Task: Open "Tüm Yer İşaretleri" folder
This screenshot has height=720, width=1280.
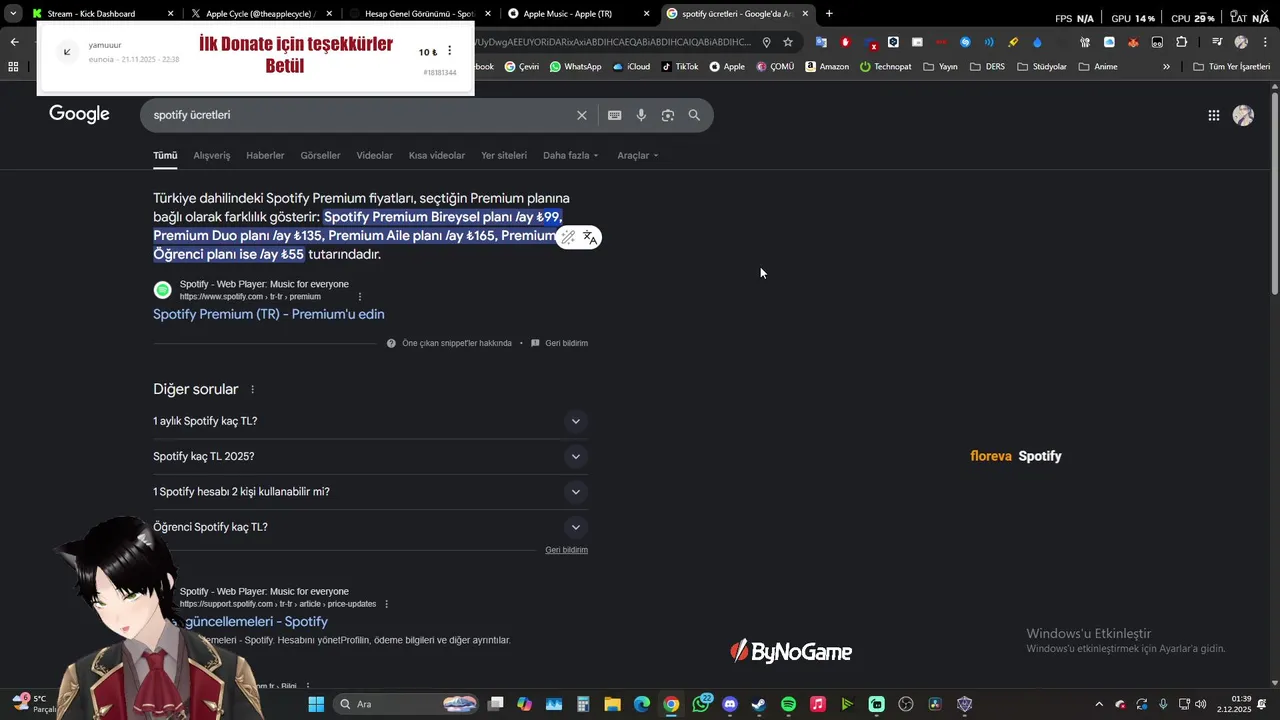Action: tap(1231, 67)
